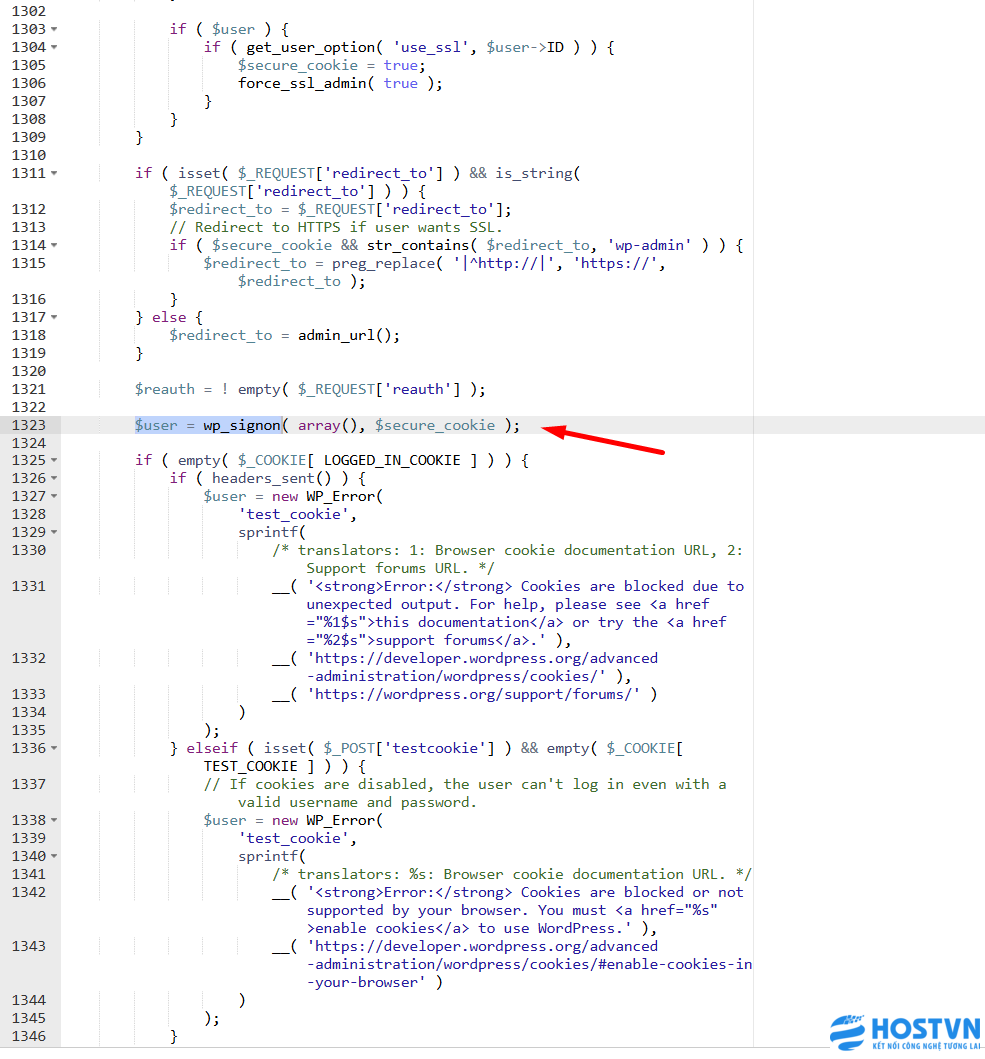Collapse the WP_Error block at line 1327
The image size is (985, 1059).
coord(54,497)
